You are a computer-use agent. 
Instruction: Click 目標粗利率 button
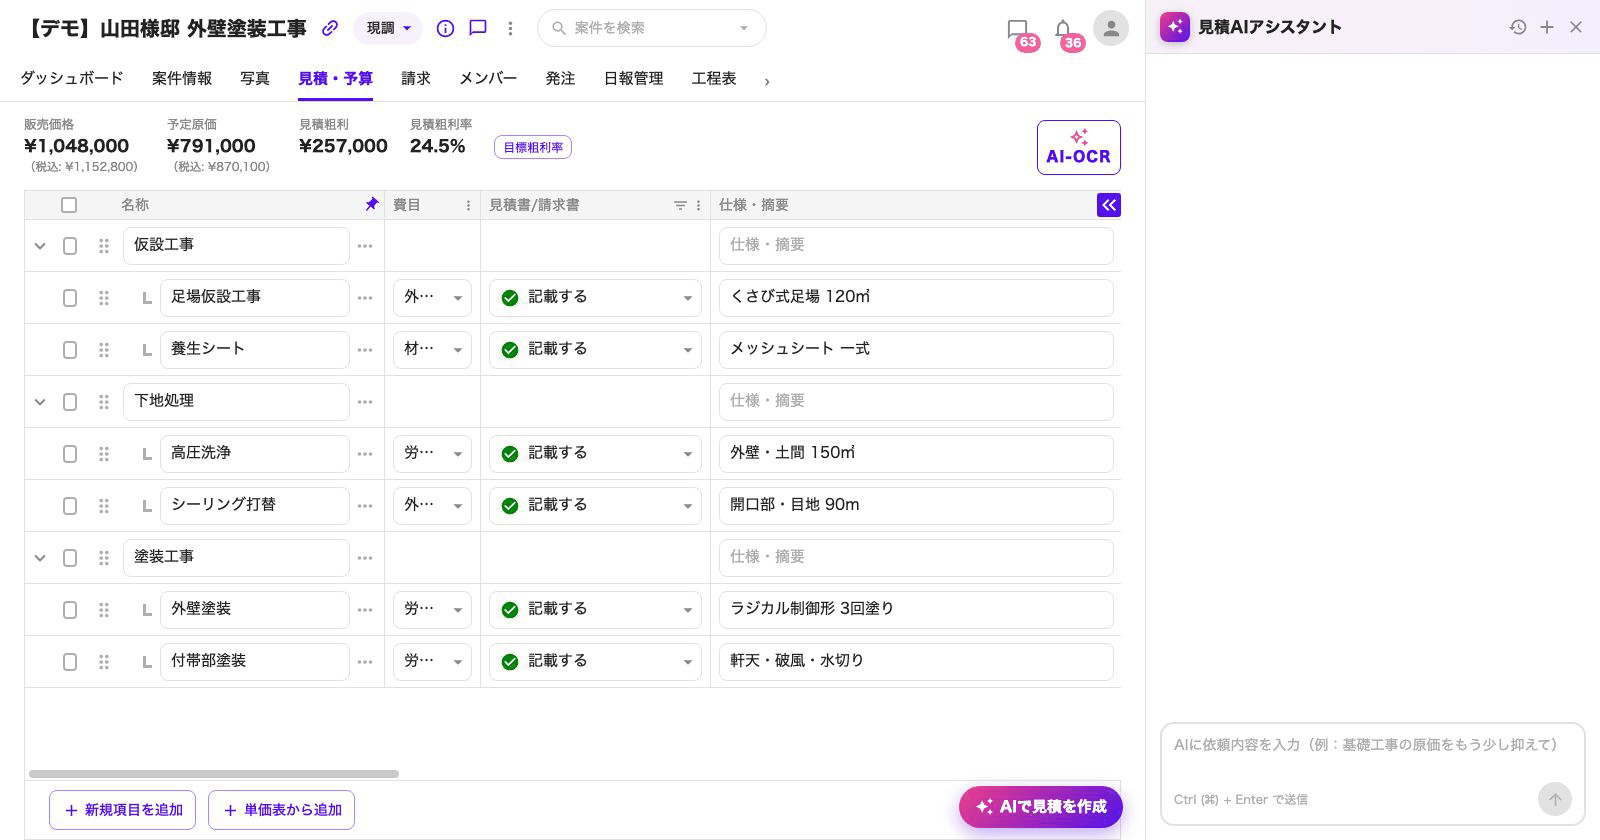coord(533,147)
